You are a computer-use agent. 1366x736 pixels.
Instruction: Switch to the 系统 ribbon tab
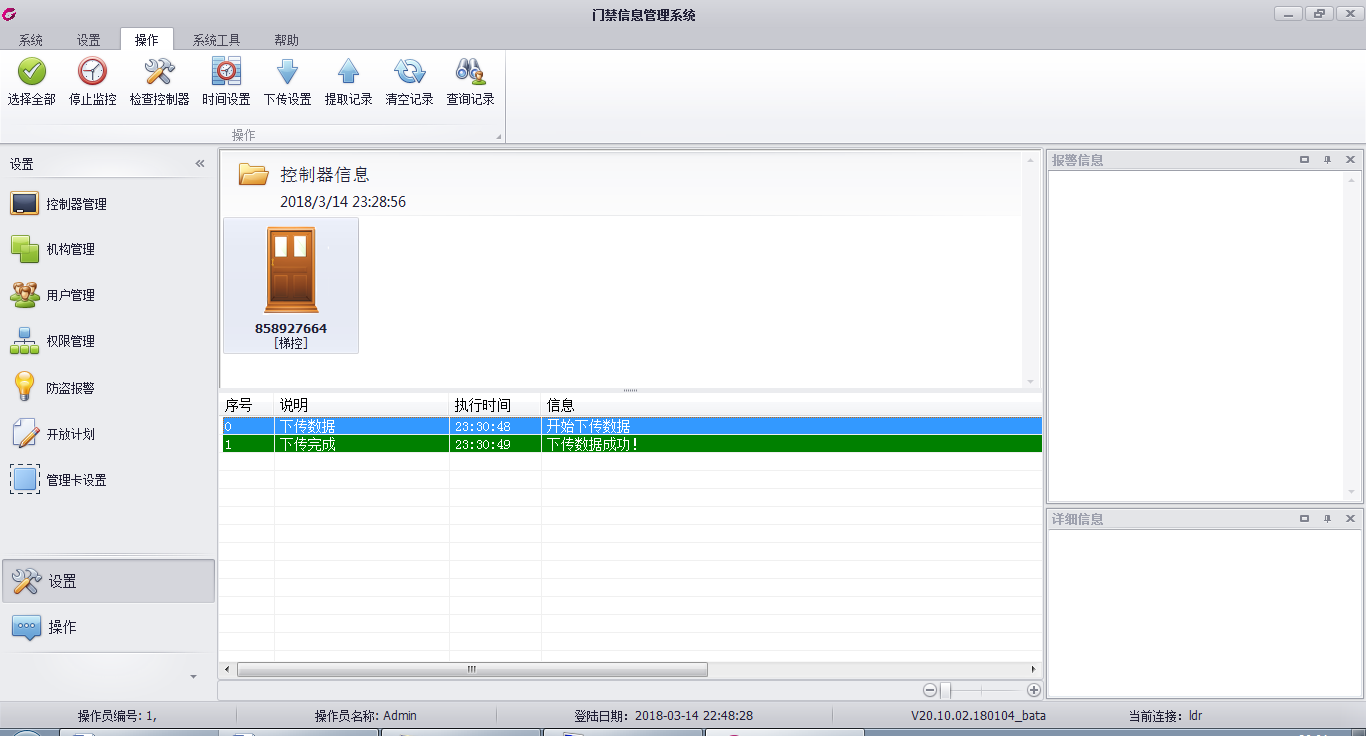pyautogui.click(x=31, y=40)
